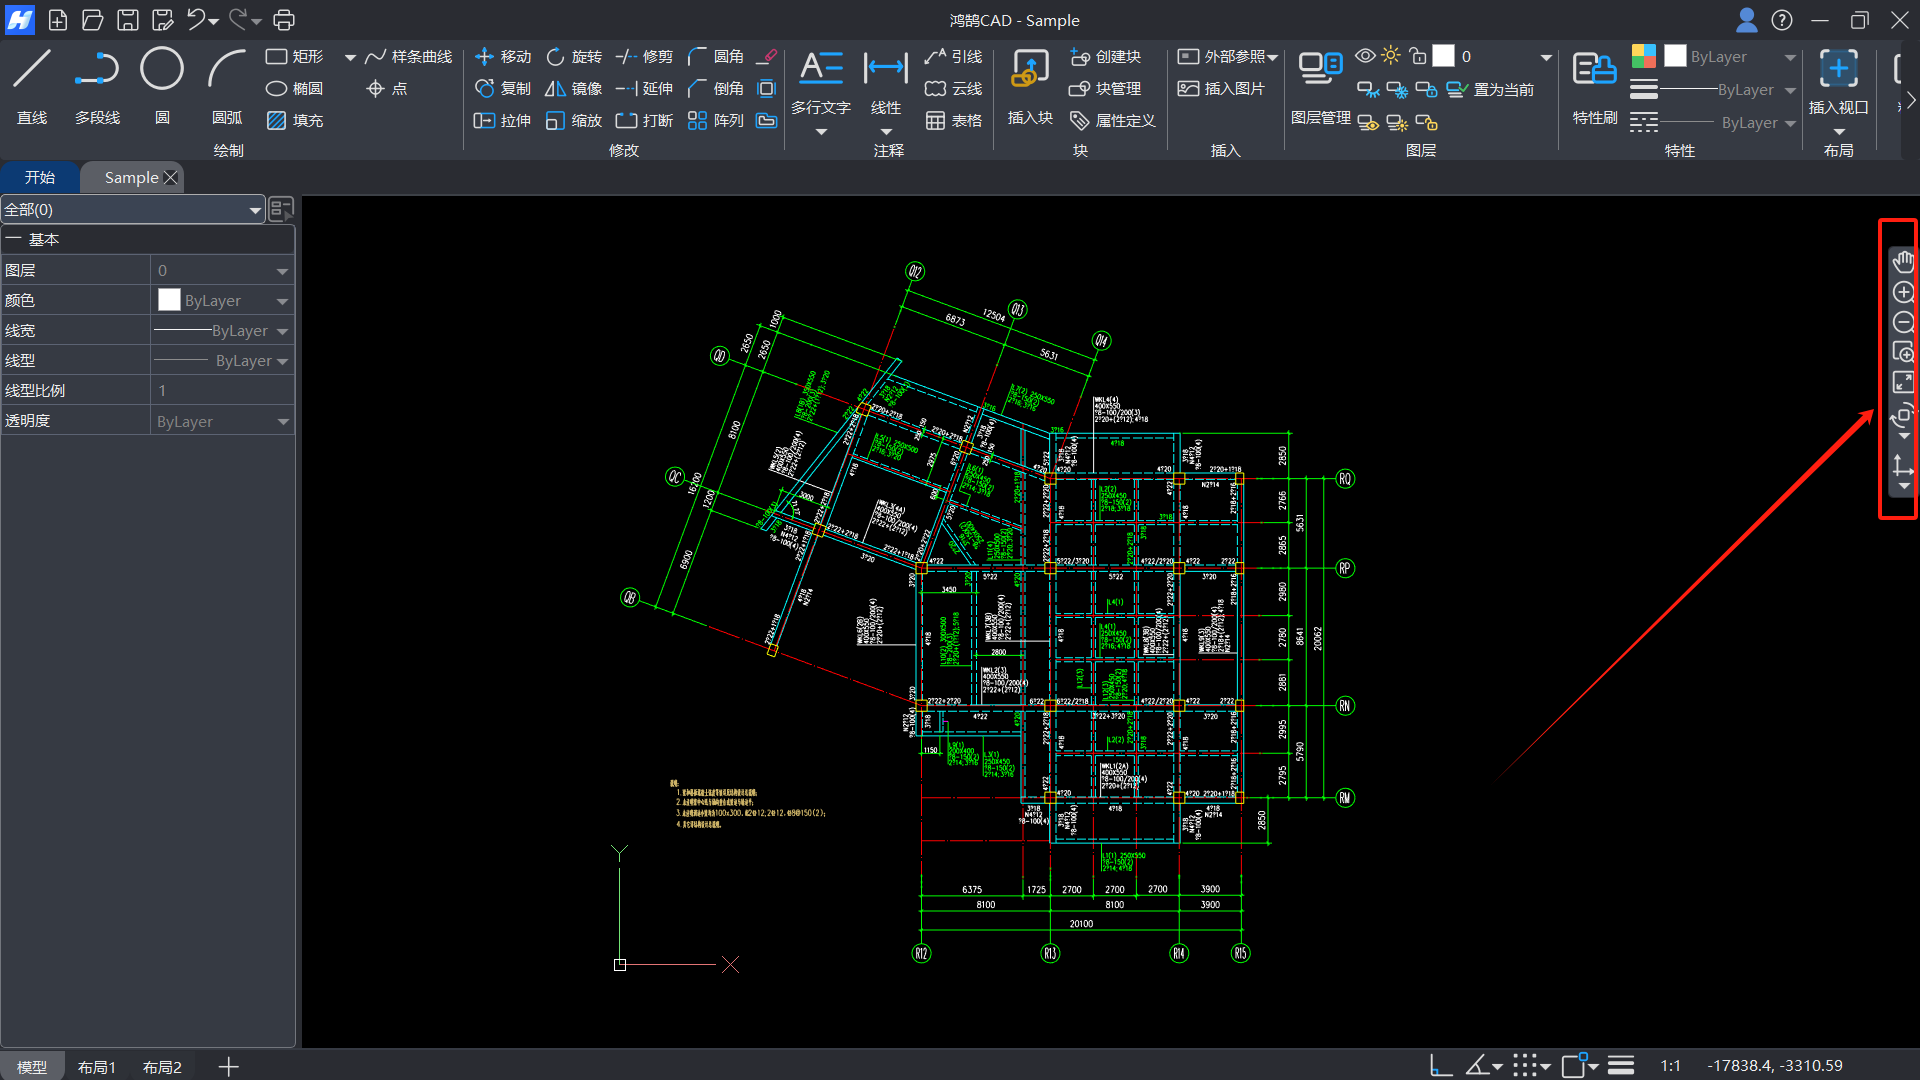Toggle orthogonal mode in status bar
The image size is (1920, 1080).
[1441, 1066]
